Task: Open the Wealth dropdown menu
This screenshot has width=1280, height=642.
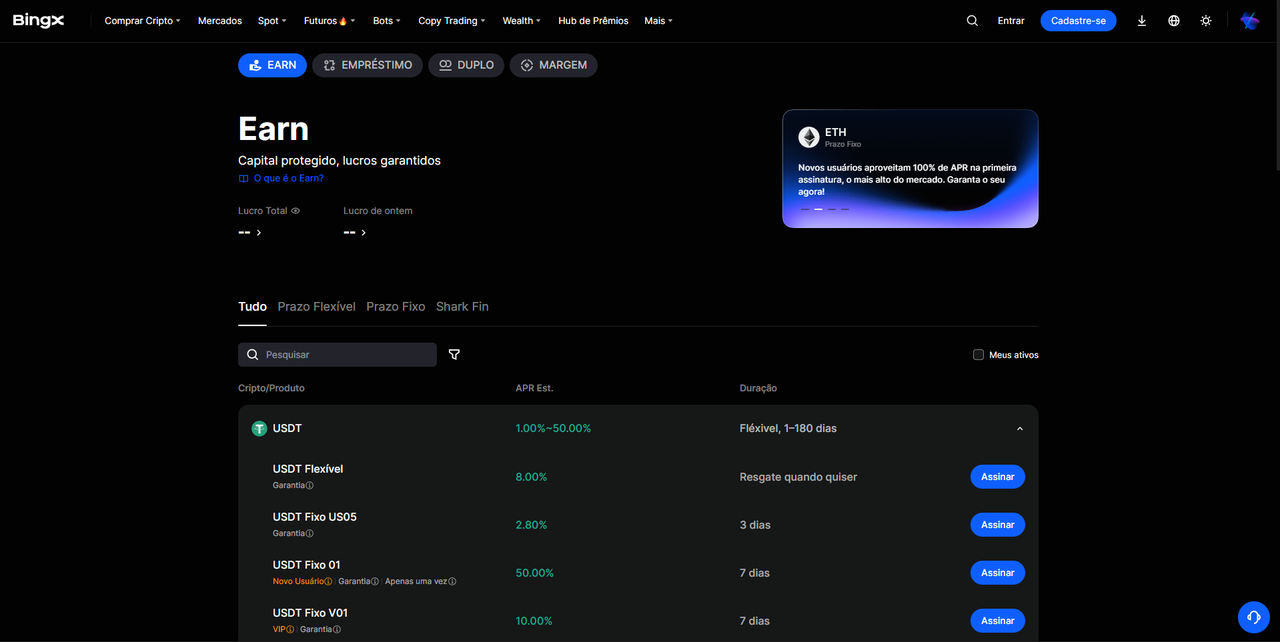Action: click(x=522, y=20)
